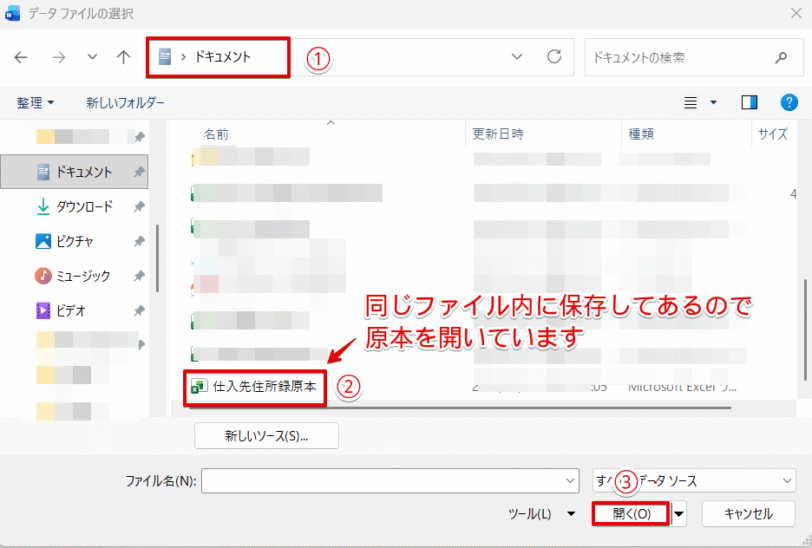Click pin icon beside ミュージック
The image size is (812, 548).
pyautogui.click(x=139, y=276)
